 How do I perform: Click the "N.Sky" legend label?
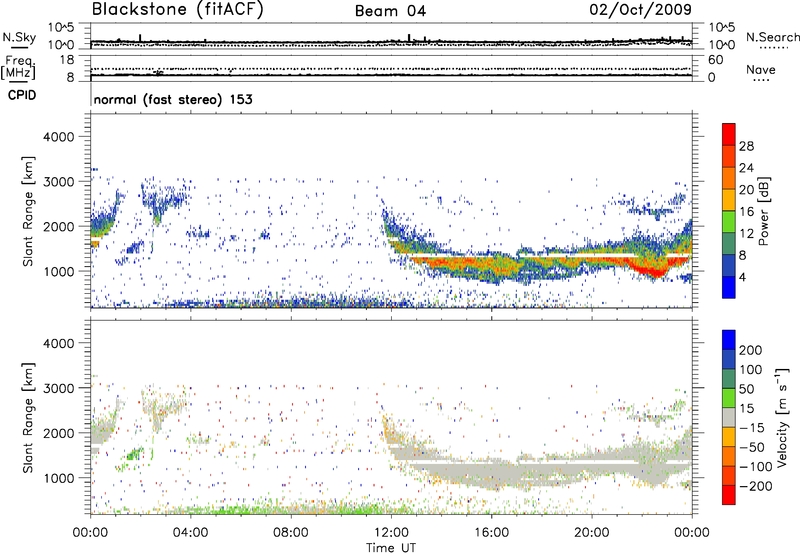tap(19, 37)
